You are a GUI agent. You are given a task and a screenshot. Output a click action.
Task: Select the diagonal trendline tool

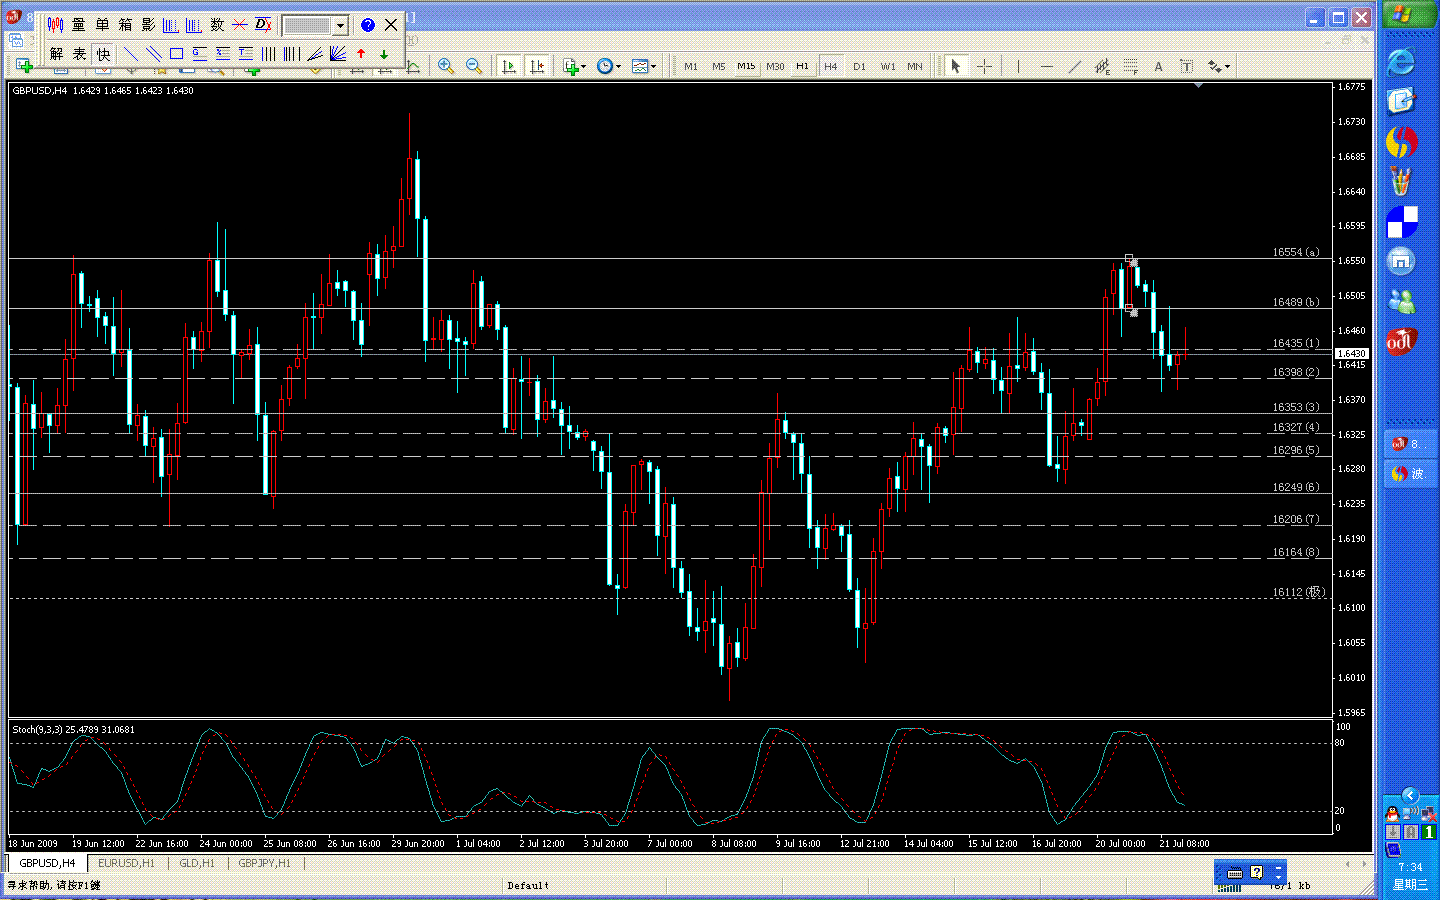(x=1074, y=66)
